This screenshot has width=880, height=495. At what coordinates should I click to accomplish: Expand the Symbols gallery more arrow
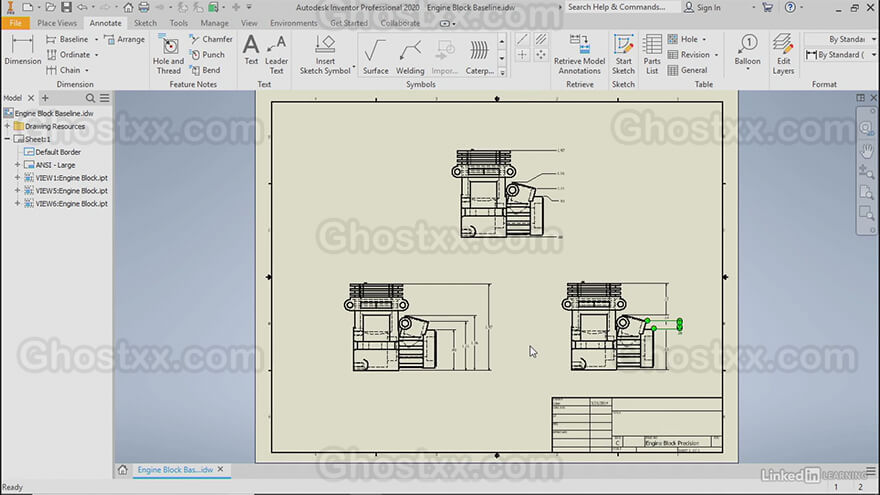[502, 72]
